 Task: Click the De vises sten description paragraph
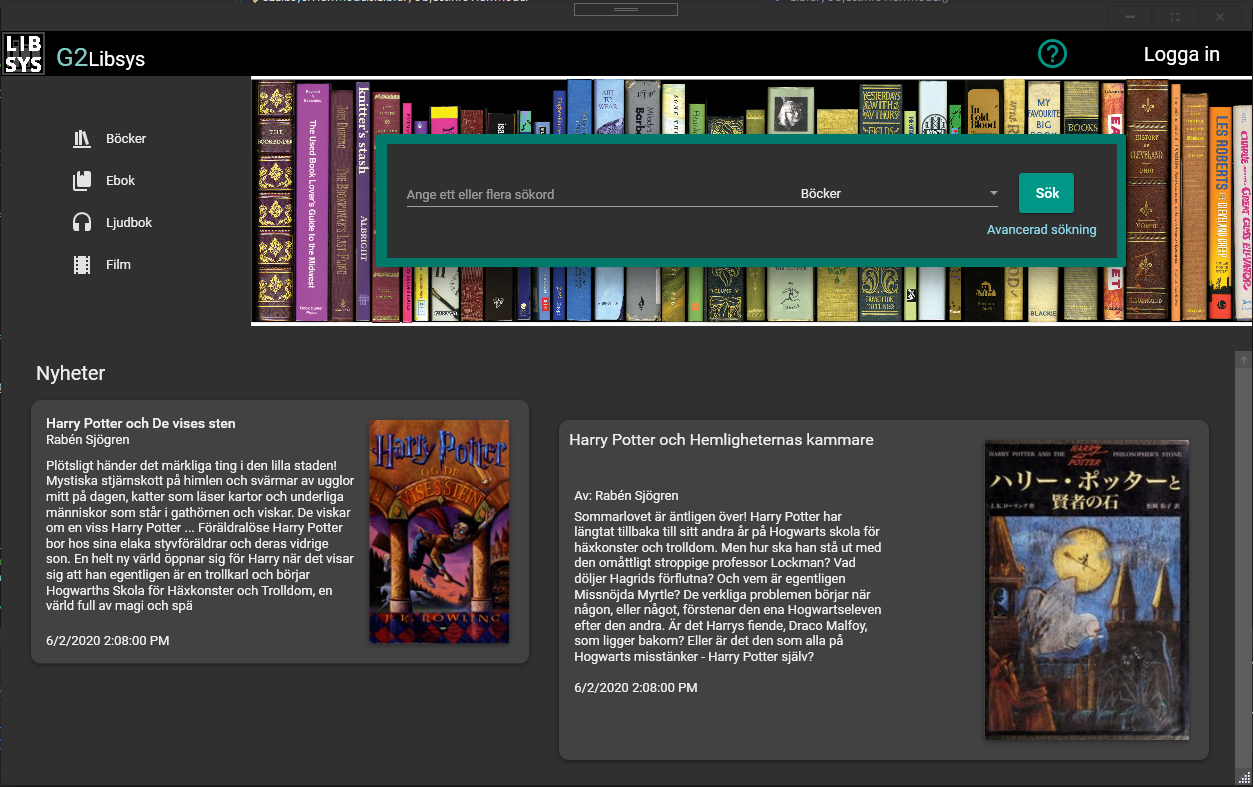(199, 535)
